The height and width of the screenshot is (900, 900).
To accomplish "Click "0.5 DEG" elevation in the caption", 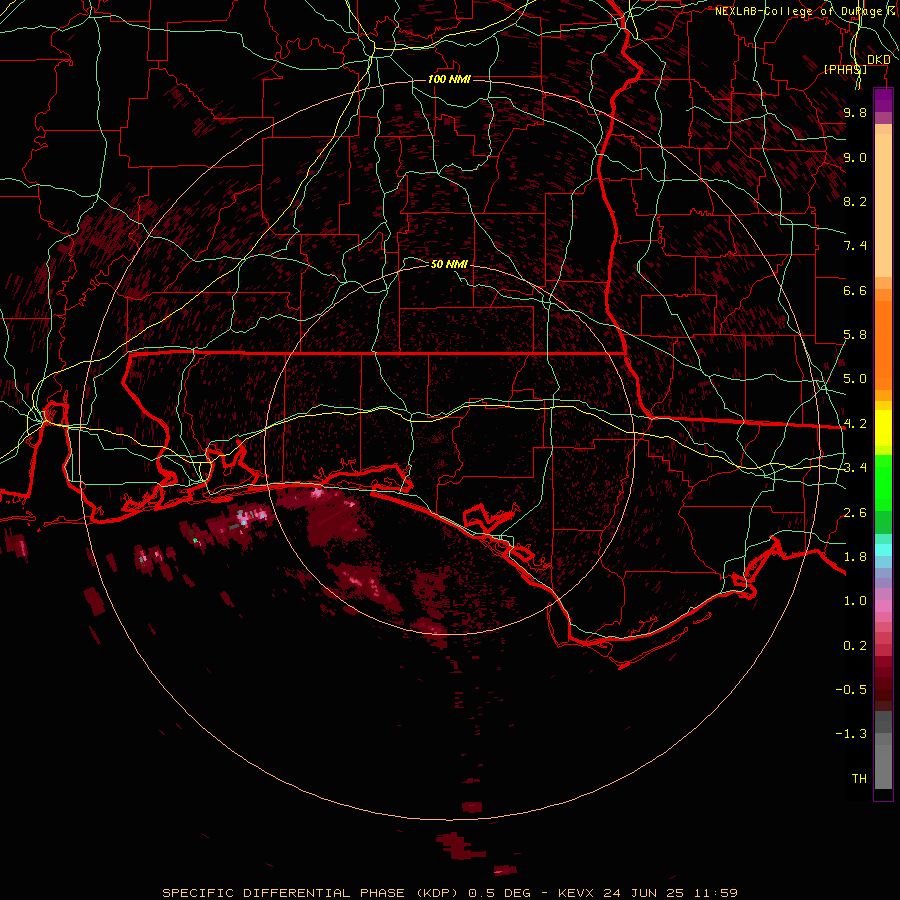I will click(498, 893).
